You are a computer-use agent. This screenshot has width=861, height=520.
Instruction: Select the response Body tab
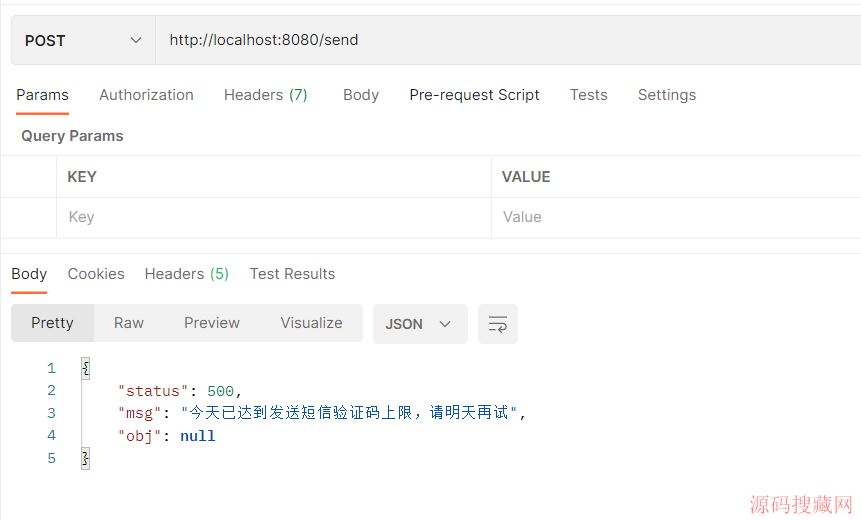29,274
